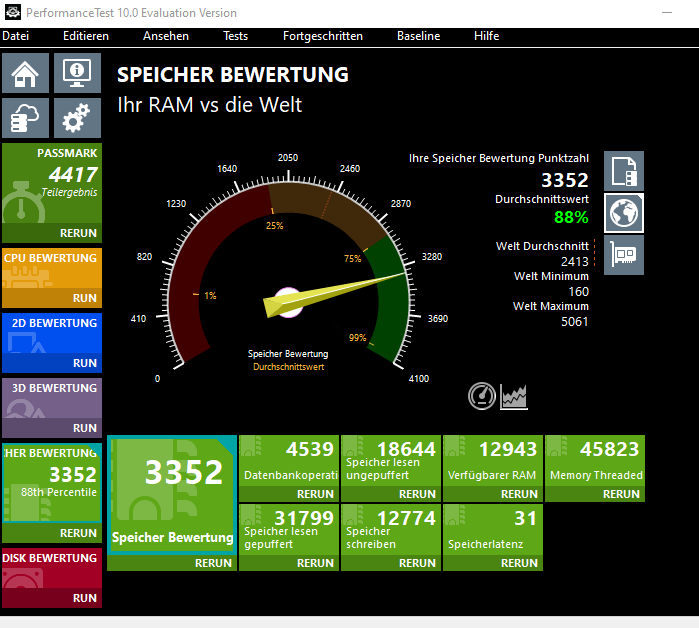Image resolution: width=699 pixels, height=628 pixels.
Task: Select the world comparison globe icon
Action: (624, 213)
